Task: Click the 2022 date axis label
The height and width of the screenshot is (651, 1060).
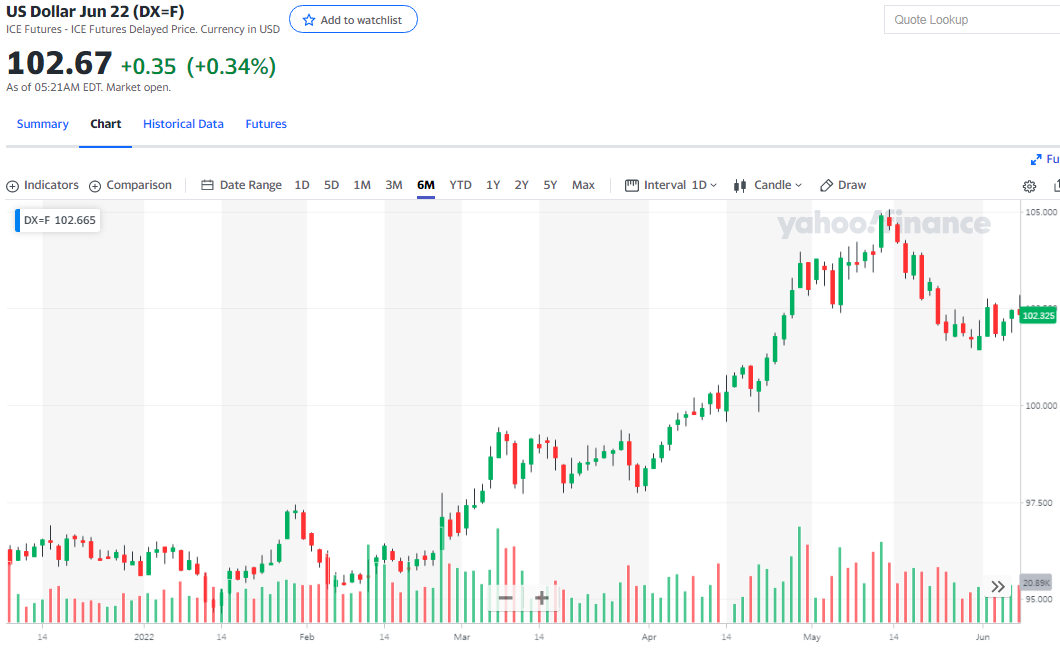Action: [x=144, y=637]
